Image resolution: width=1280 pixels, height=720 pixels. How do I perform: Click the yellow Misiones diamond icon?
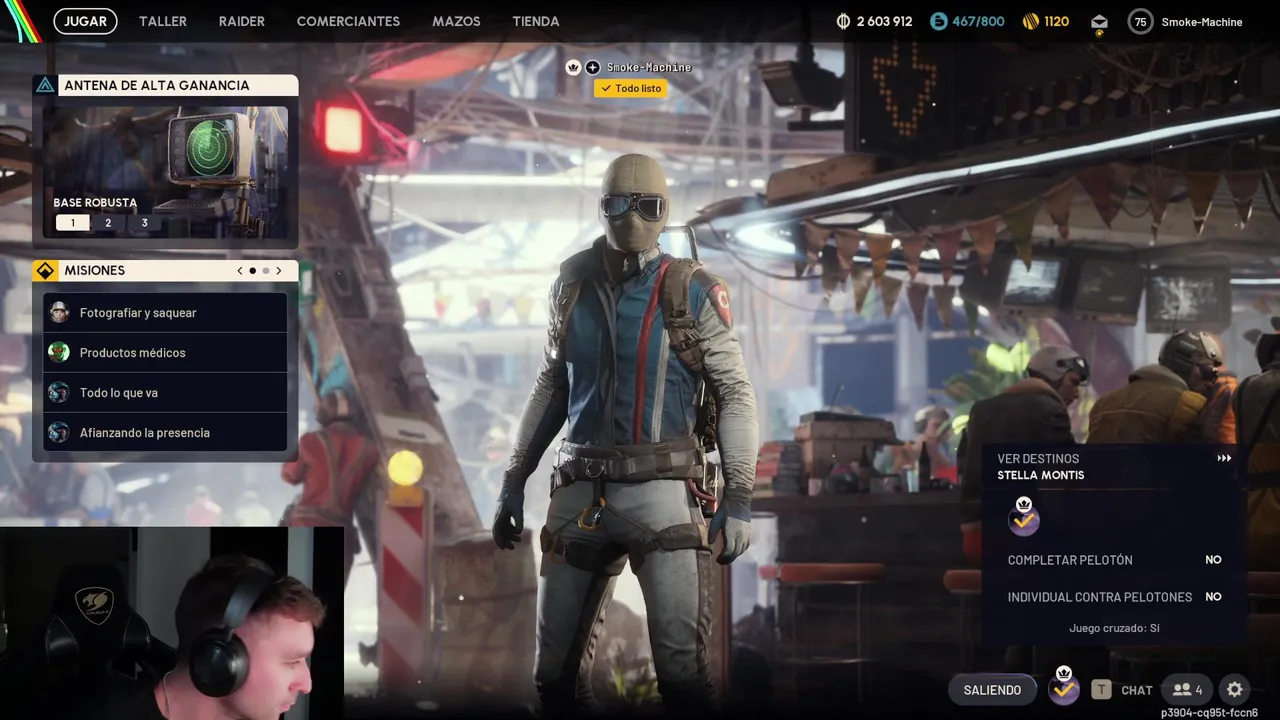pyautogui.click(x=45, y=270)
